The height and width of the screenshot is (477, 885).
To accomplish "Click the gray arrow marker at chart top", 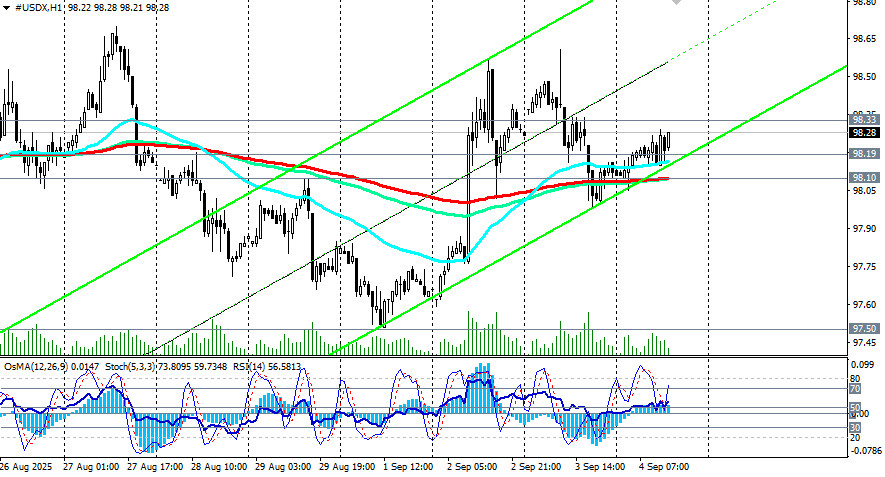I will [676, 2].
